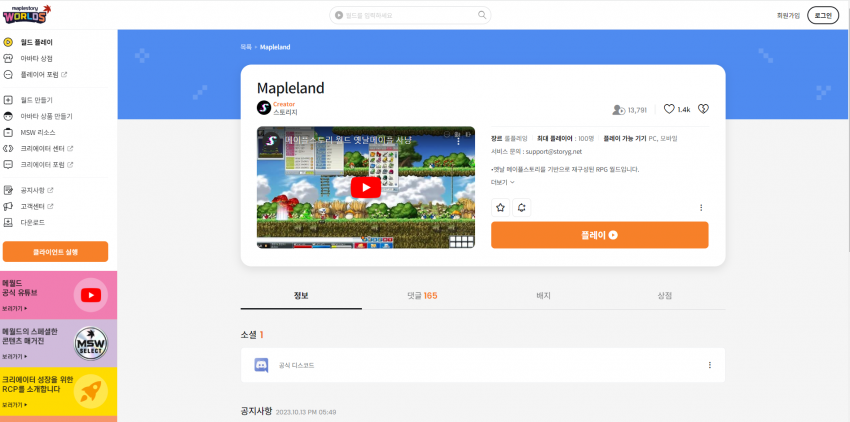Open 월드 만들기 in the sidebar
Screen dimensions: 850x422
pyautogui.click(x=36, y=100)
